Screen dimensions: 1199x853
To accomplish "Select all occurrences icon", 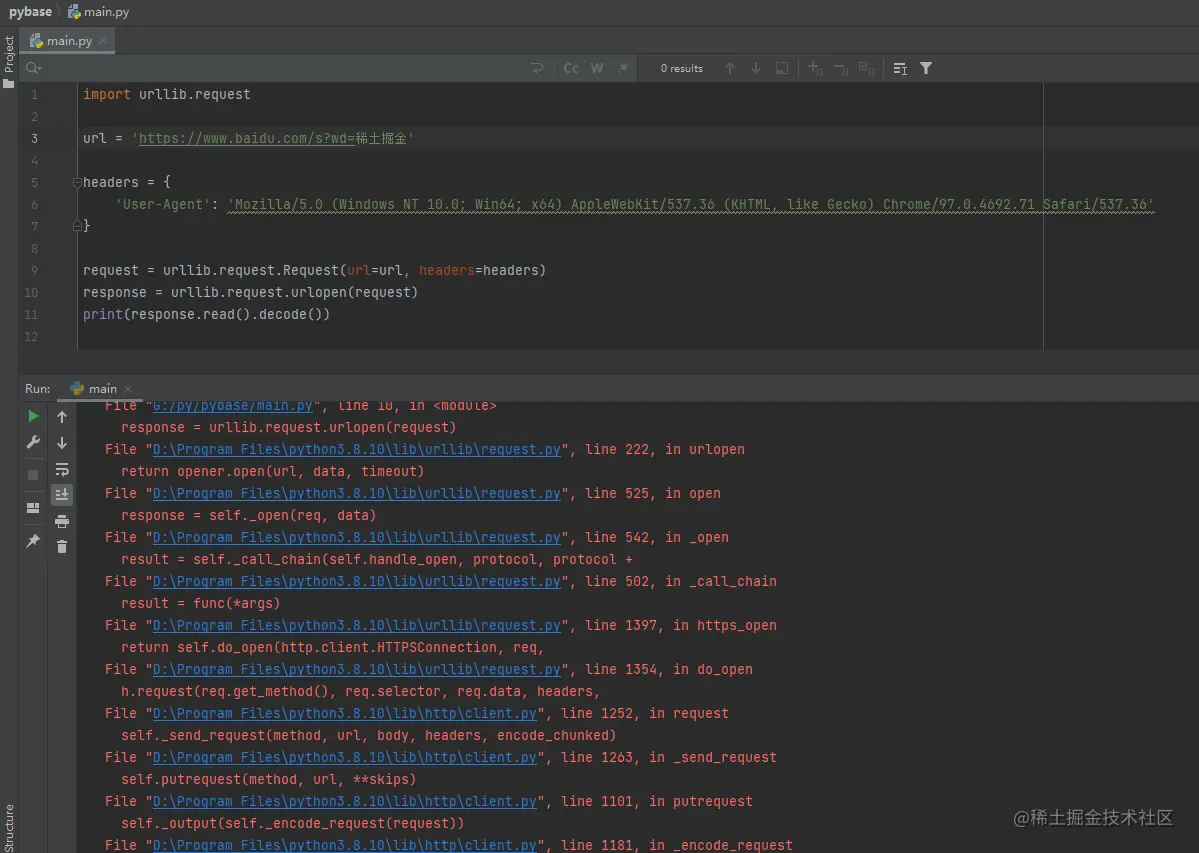I will 866,68.
